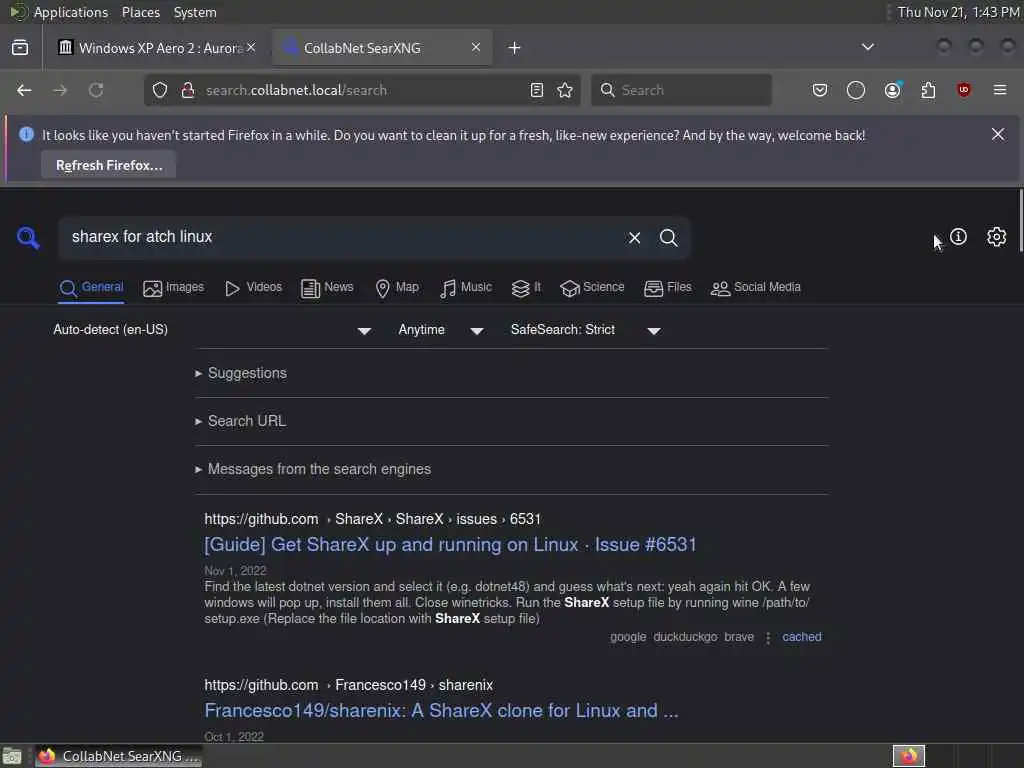The image size is (1024, 768).
Task: Switch to Videos search category
Action: coord(253,287)
